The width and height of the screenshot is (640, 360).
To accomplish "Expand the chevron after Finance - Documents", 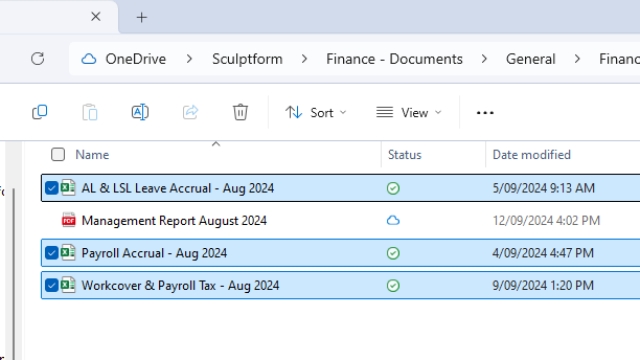I will coord(484,59).
